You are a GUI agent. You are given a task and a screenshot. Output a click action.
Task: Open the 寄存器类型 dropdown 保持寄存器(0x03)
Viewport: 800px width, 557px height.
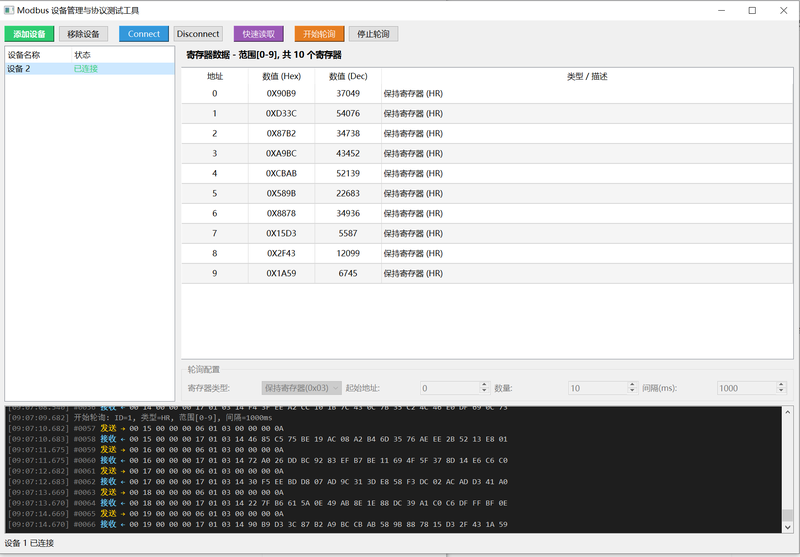point(302,388)
